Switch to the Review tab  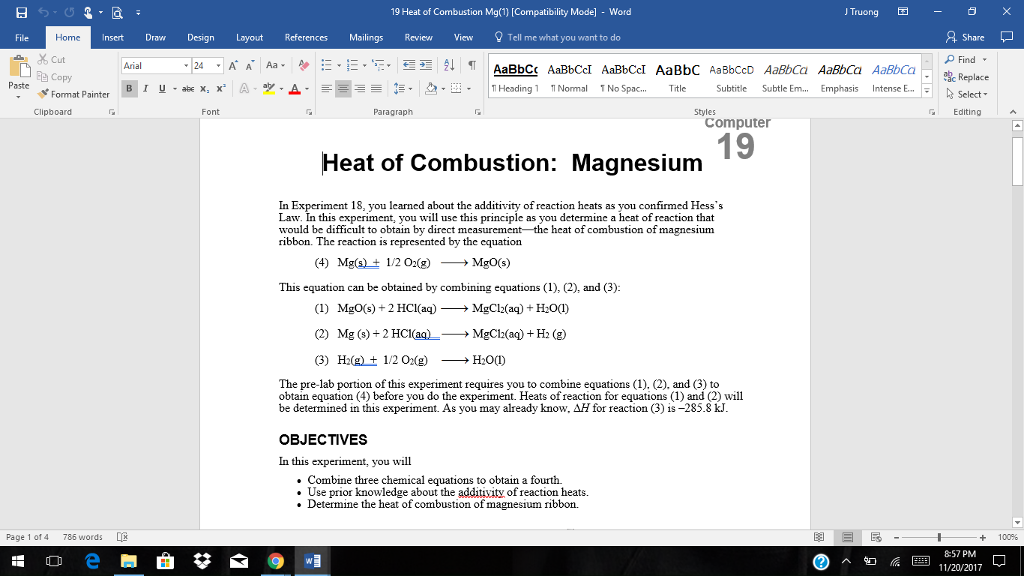(x=418, y=37)
